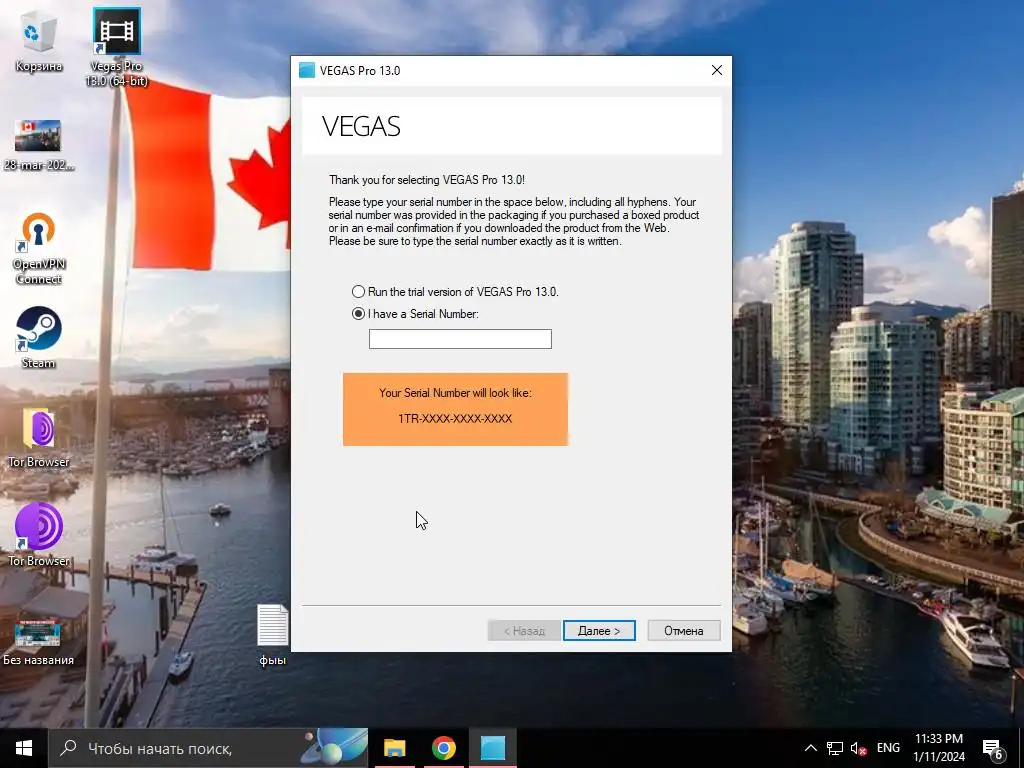Viewport: 1024px width, 768px height.
Task: Choose Run the trial version of VEGAS Pro
Action: (455, 291)
